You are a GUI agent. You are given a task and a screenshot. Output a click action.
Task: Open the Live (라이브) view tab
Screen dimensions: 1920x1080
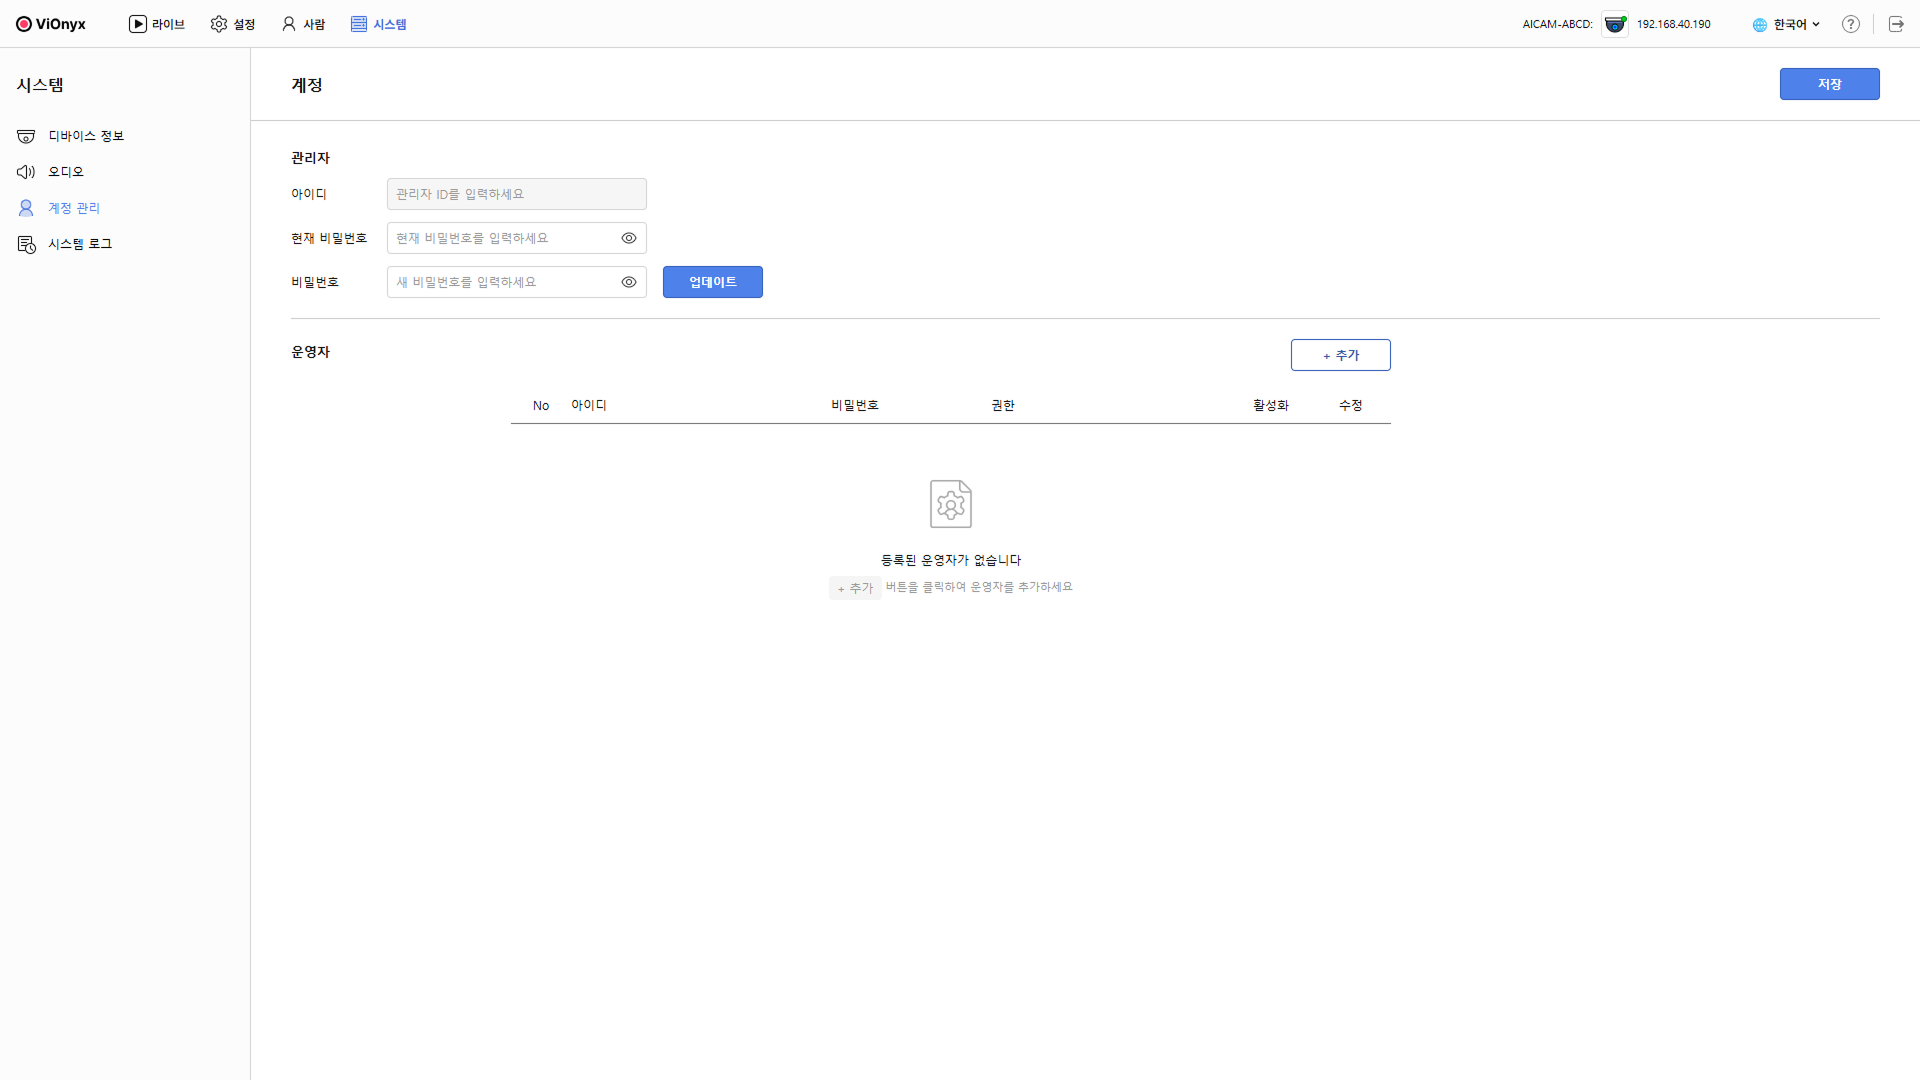[157, 24]
